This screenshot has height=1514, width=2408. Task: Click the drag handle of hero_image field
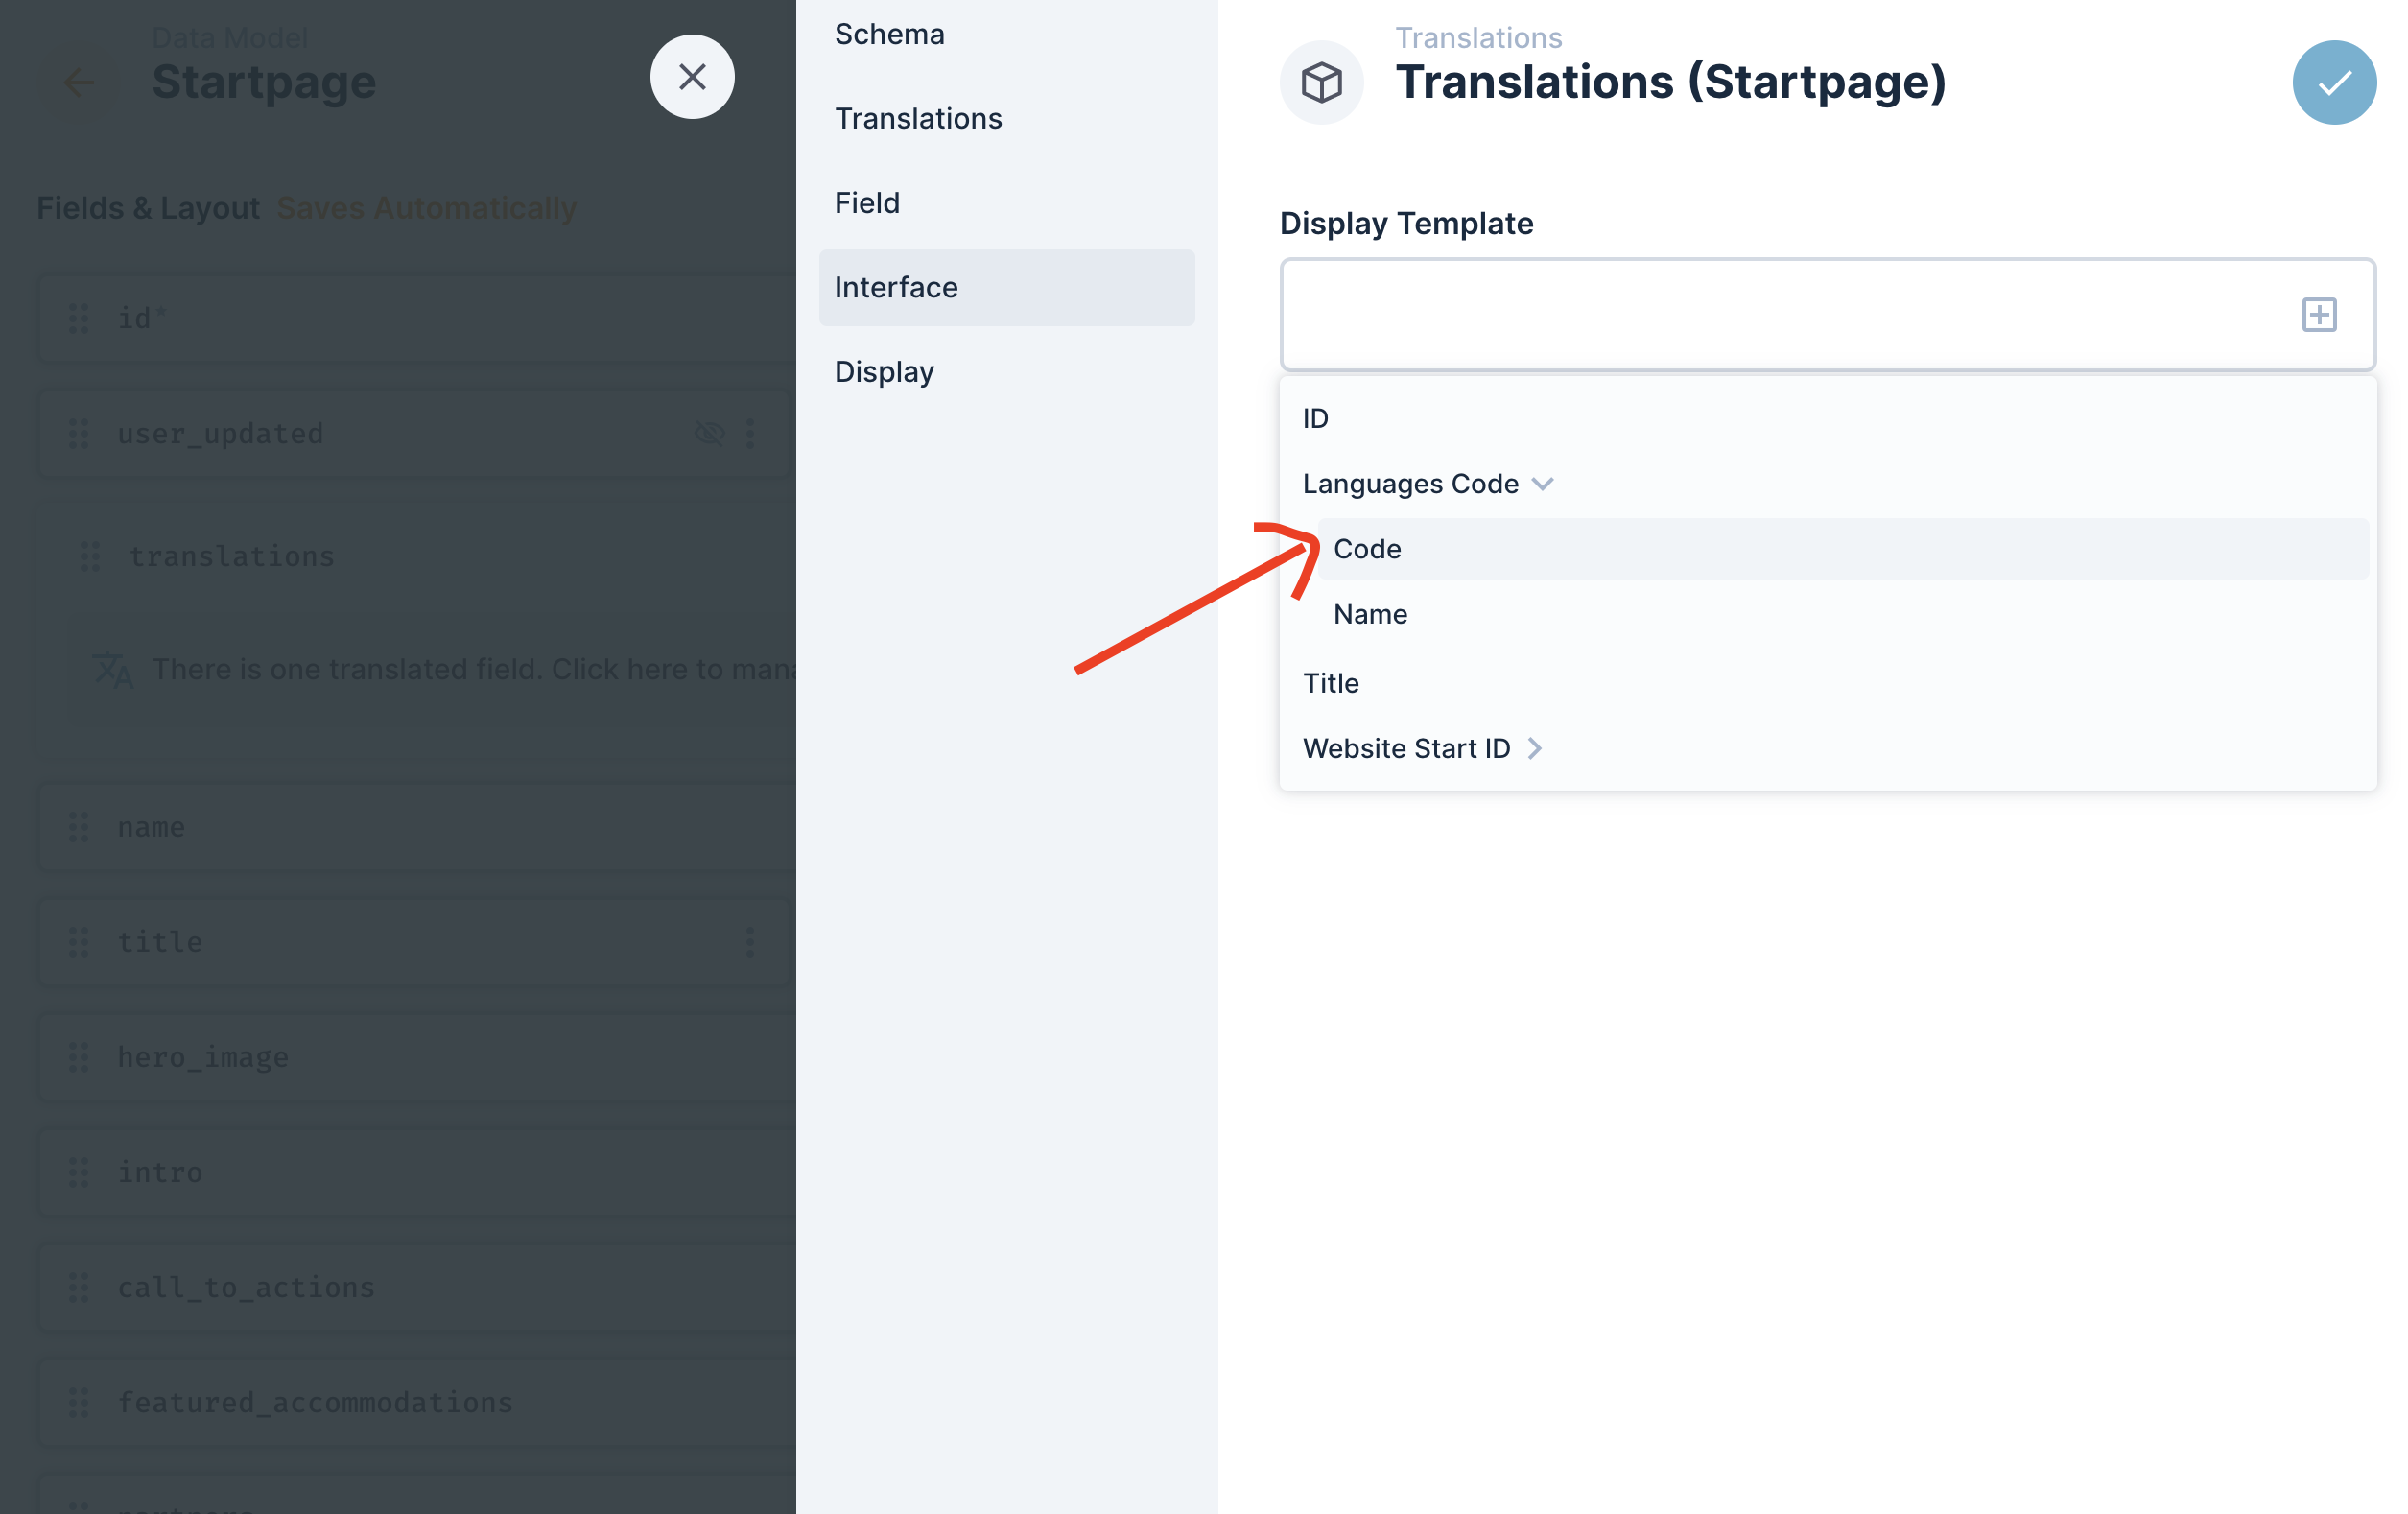coord(78,1057)
